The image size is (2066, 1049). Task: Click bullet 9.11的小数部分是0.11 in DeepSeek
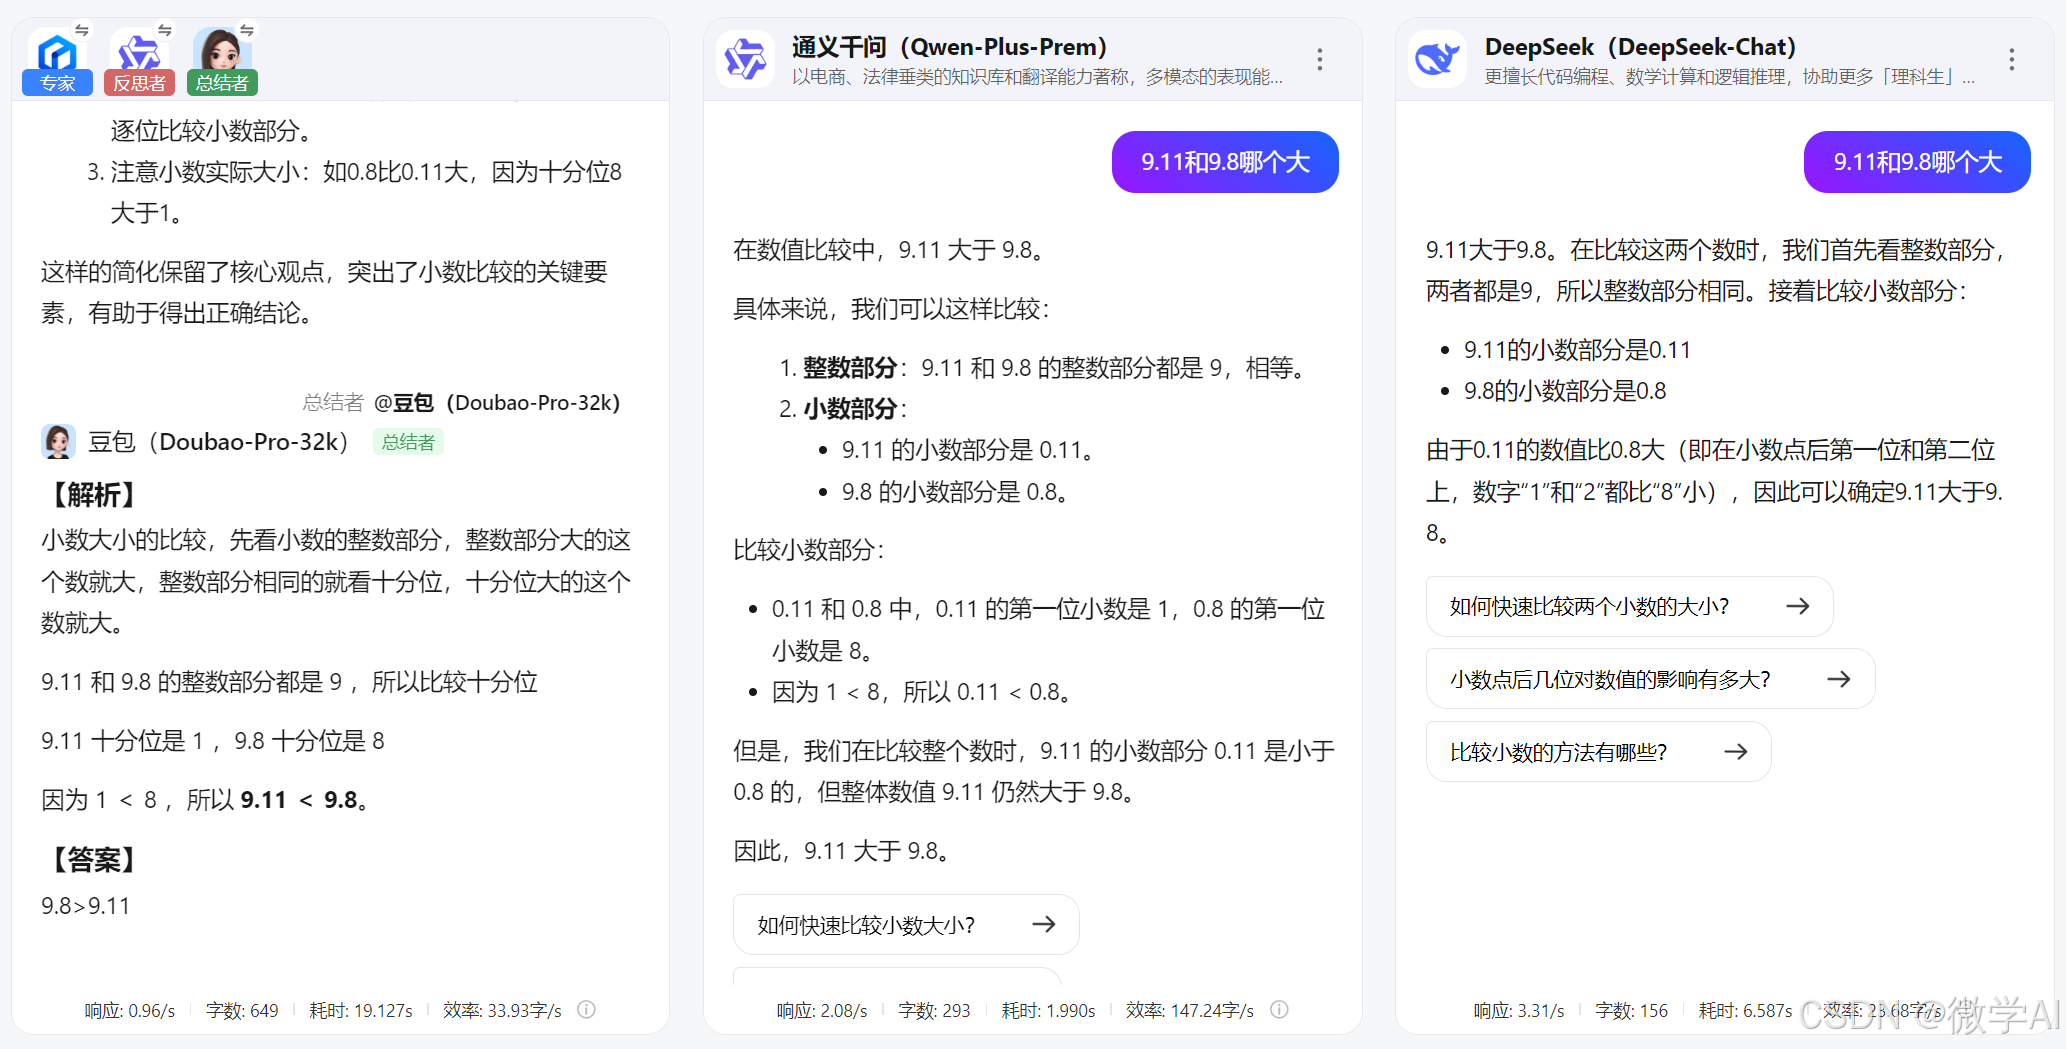[1577, 350]
